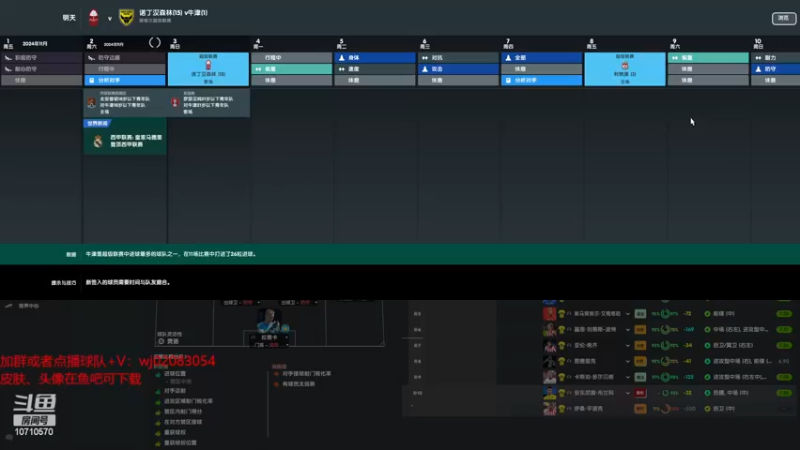The width and height of the screenshot is (800, 450).
Task: Click the analysis icon on day 7's 分析对手 session
Action: point(508,80)
